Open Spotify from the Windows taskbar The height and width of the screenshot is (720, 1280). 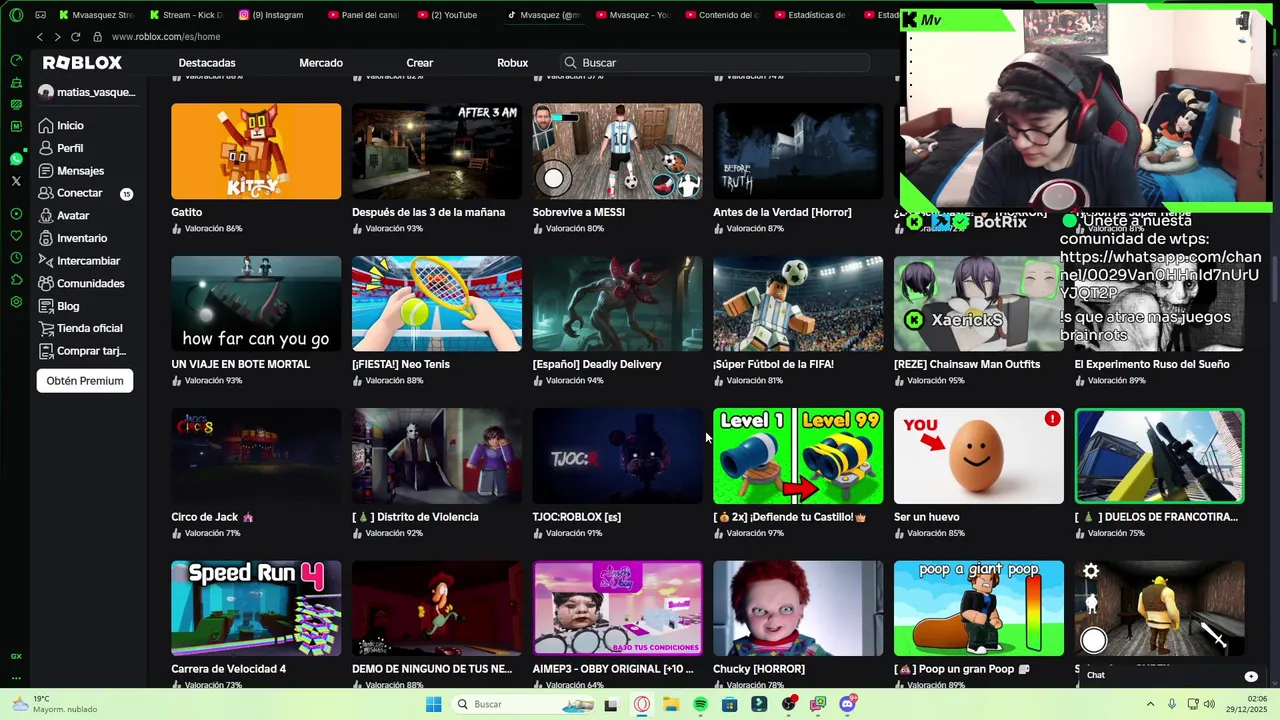click(700, 704)
